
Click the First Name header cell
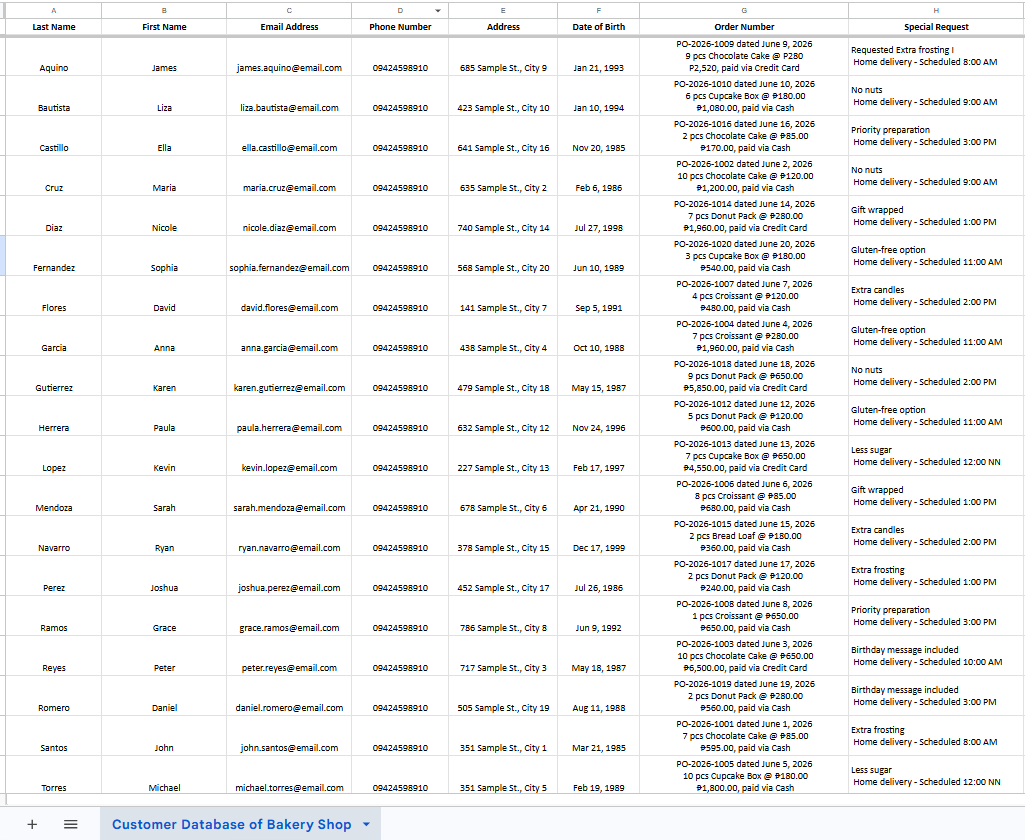tap(164, 27)
